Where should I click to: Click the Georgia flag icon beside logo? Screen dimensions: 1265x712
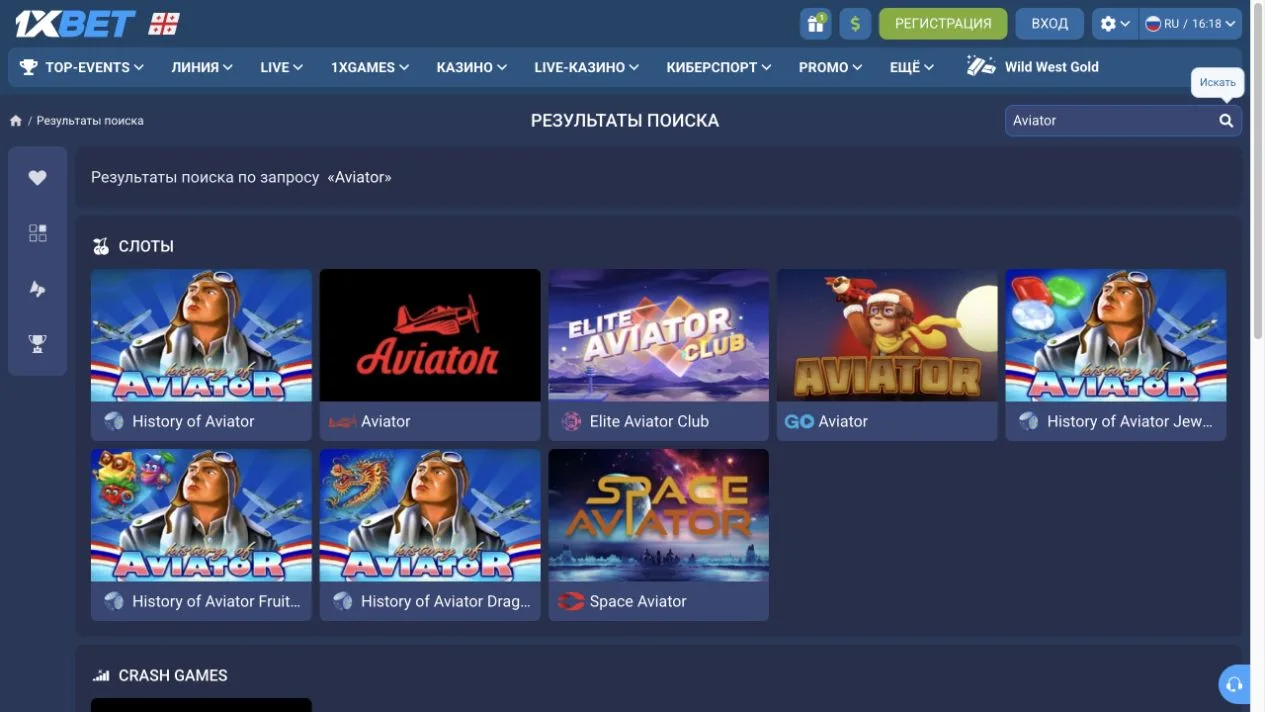tap(164, 24)
